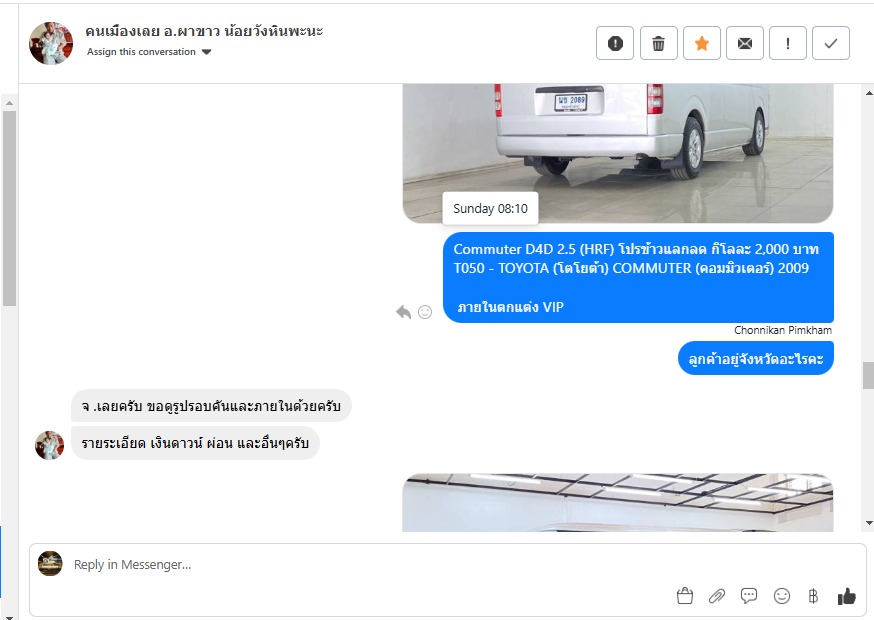Reply to the Commuter D4D message
This screenshot has width=874, height=620.
point(403,312)
